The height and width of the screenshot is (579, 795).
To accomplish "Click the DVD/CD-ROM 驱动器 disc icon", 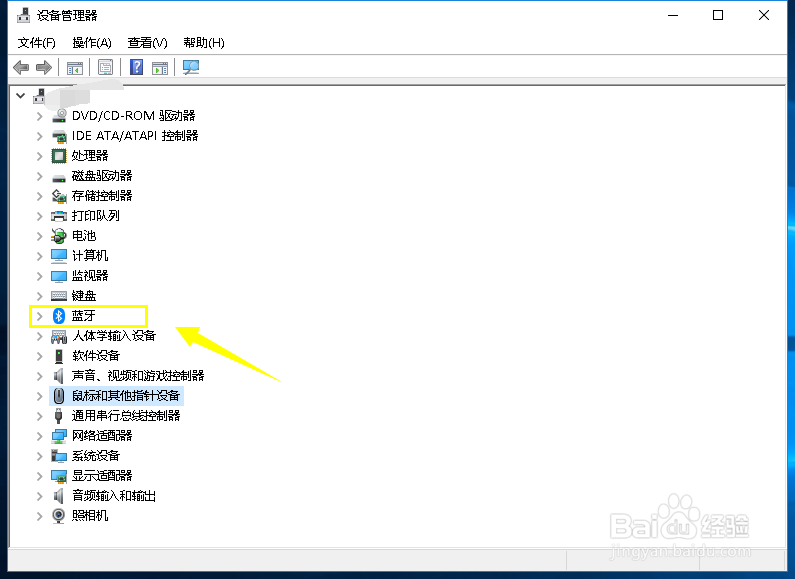I will coord(59,116).
